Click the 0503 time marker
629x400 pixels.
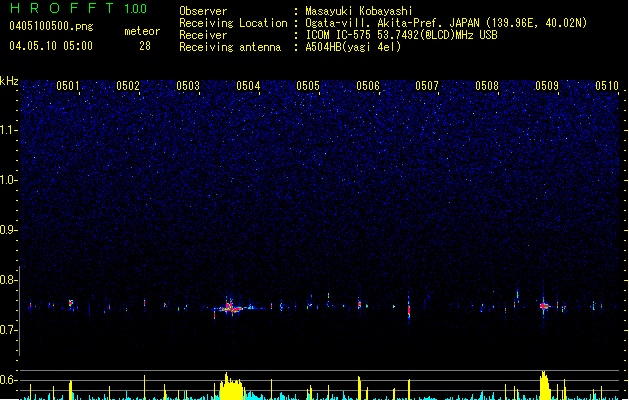pyautogui.click(x=188, y=86)
